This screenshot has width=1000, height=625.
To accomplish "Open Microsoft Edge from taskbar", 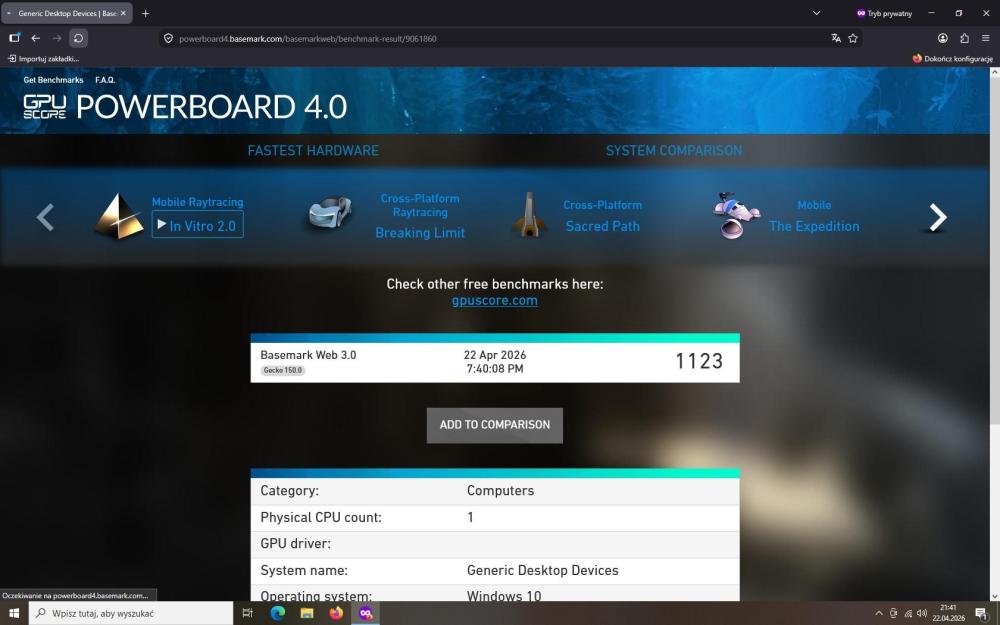I will click(277, 614).
